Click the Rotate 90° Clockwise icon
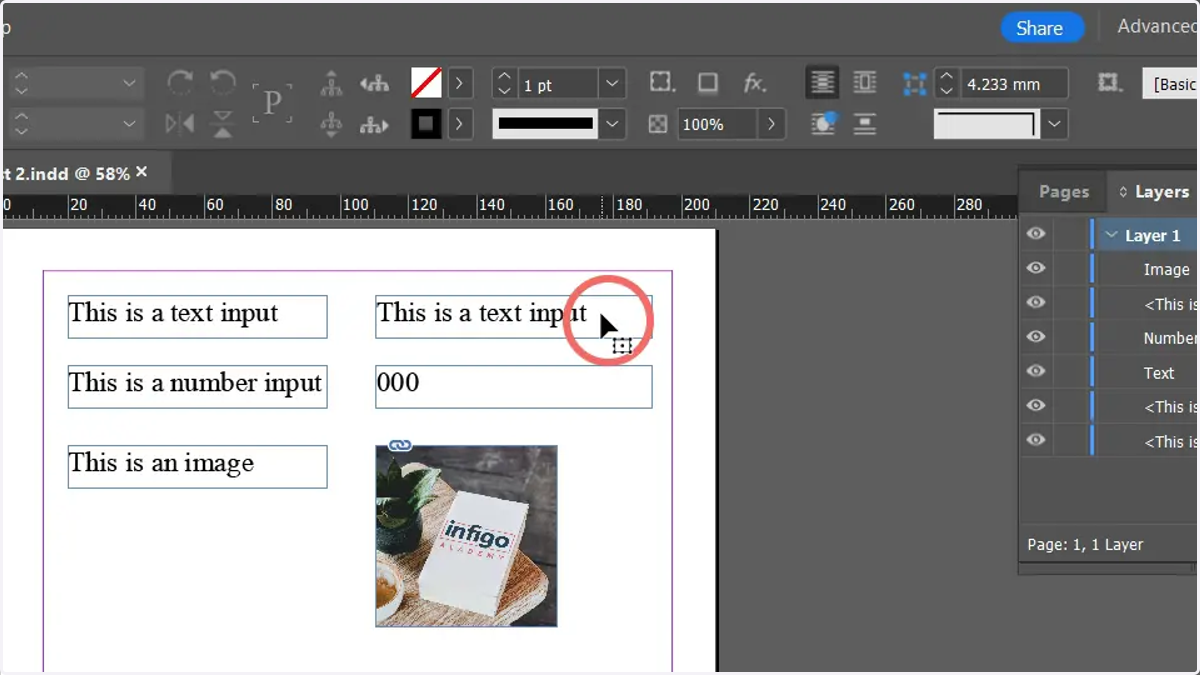The image size is (1200, 675). (180, 84)
